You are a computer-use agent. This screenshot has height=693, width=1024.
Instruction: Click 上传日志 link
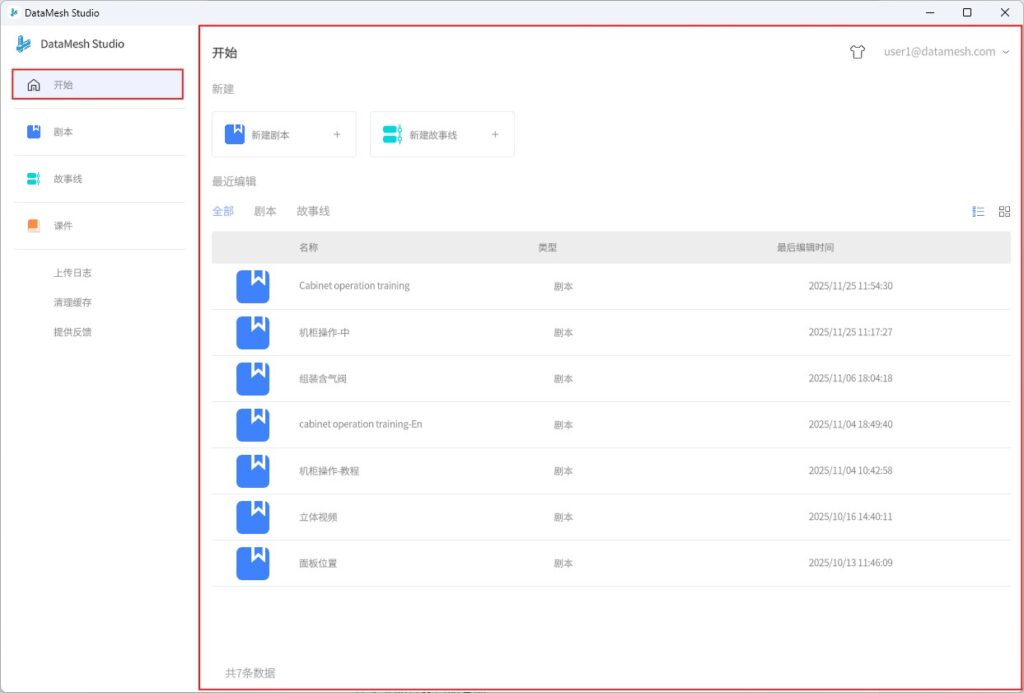(x=73, y=273)
